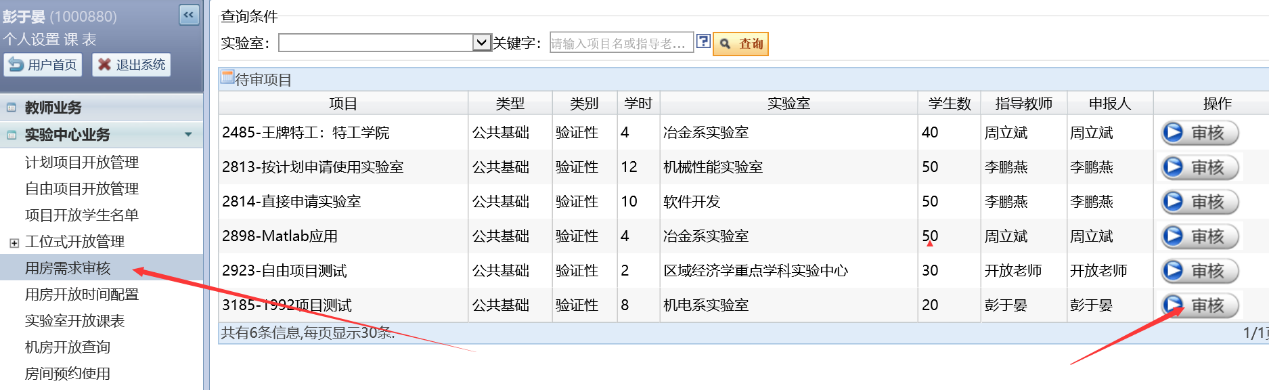Open 用房开放时间配置 page
The height and width of the screenshot is (390, 1269).
click(x=82, y=294)
